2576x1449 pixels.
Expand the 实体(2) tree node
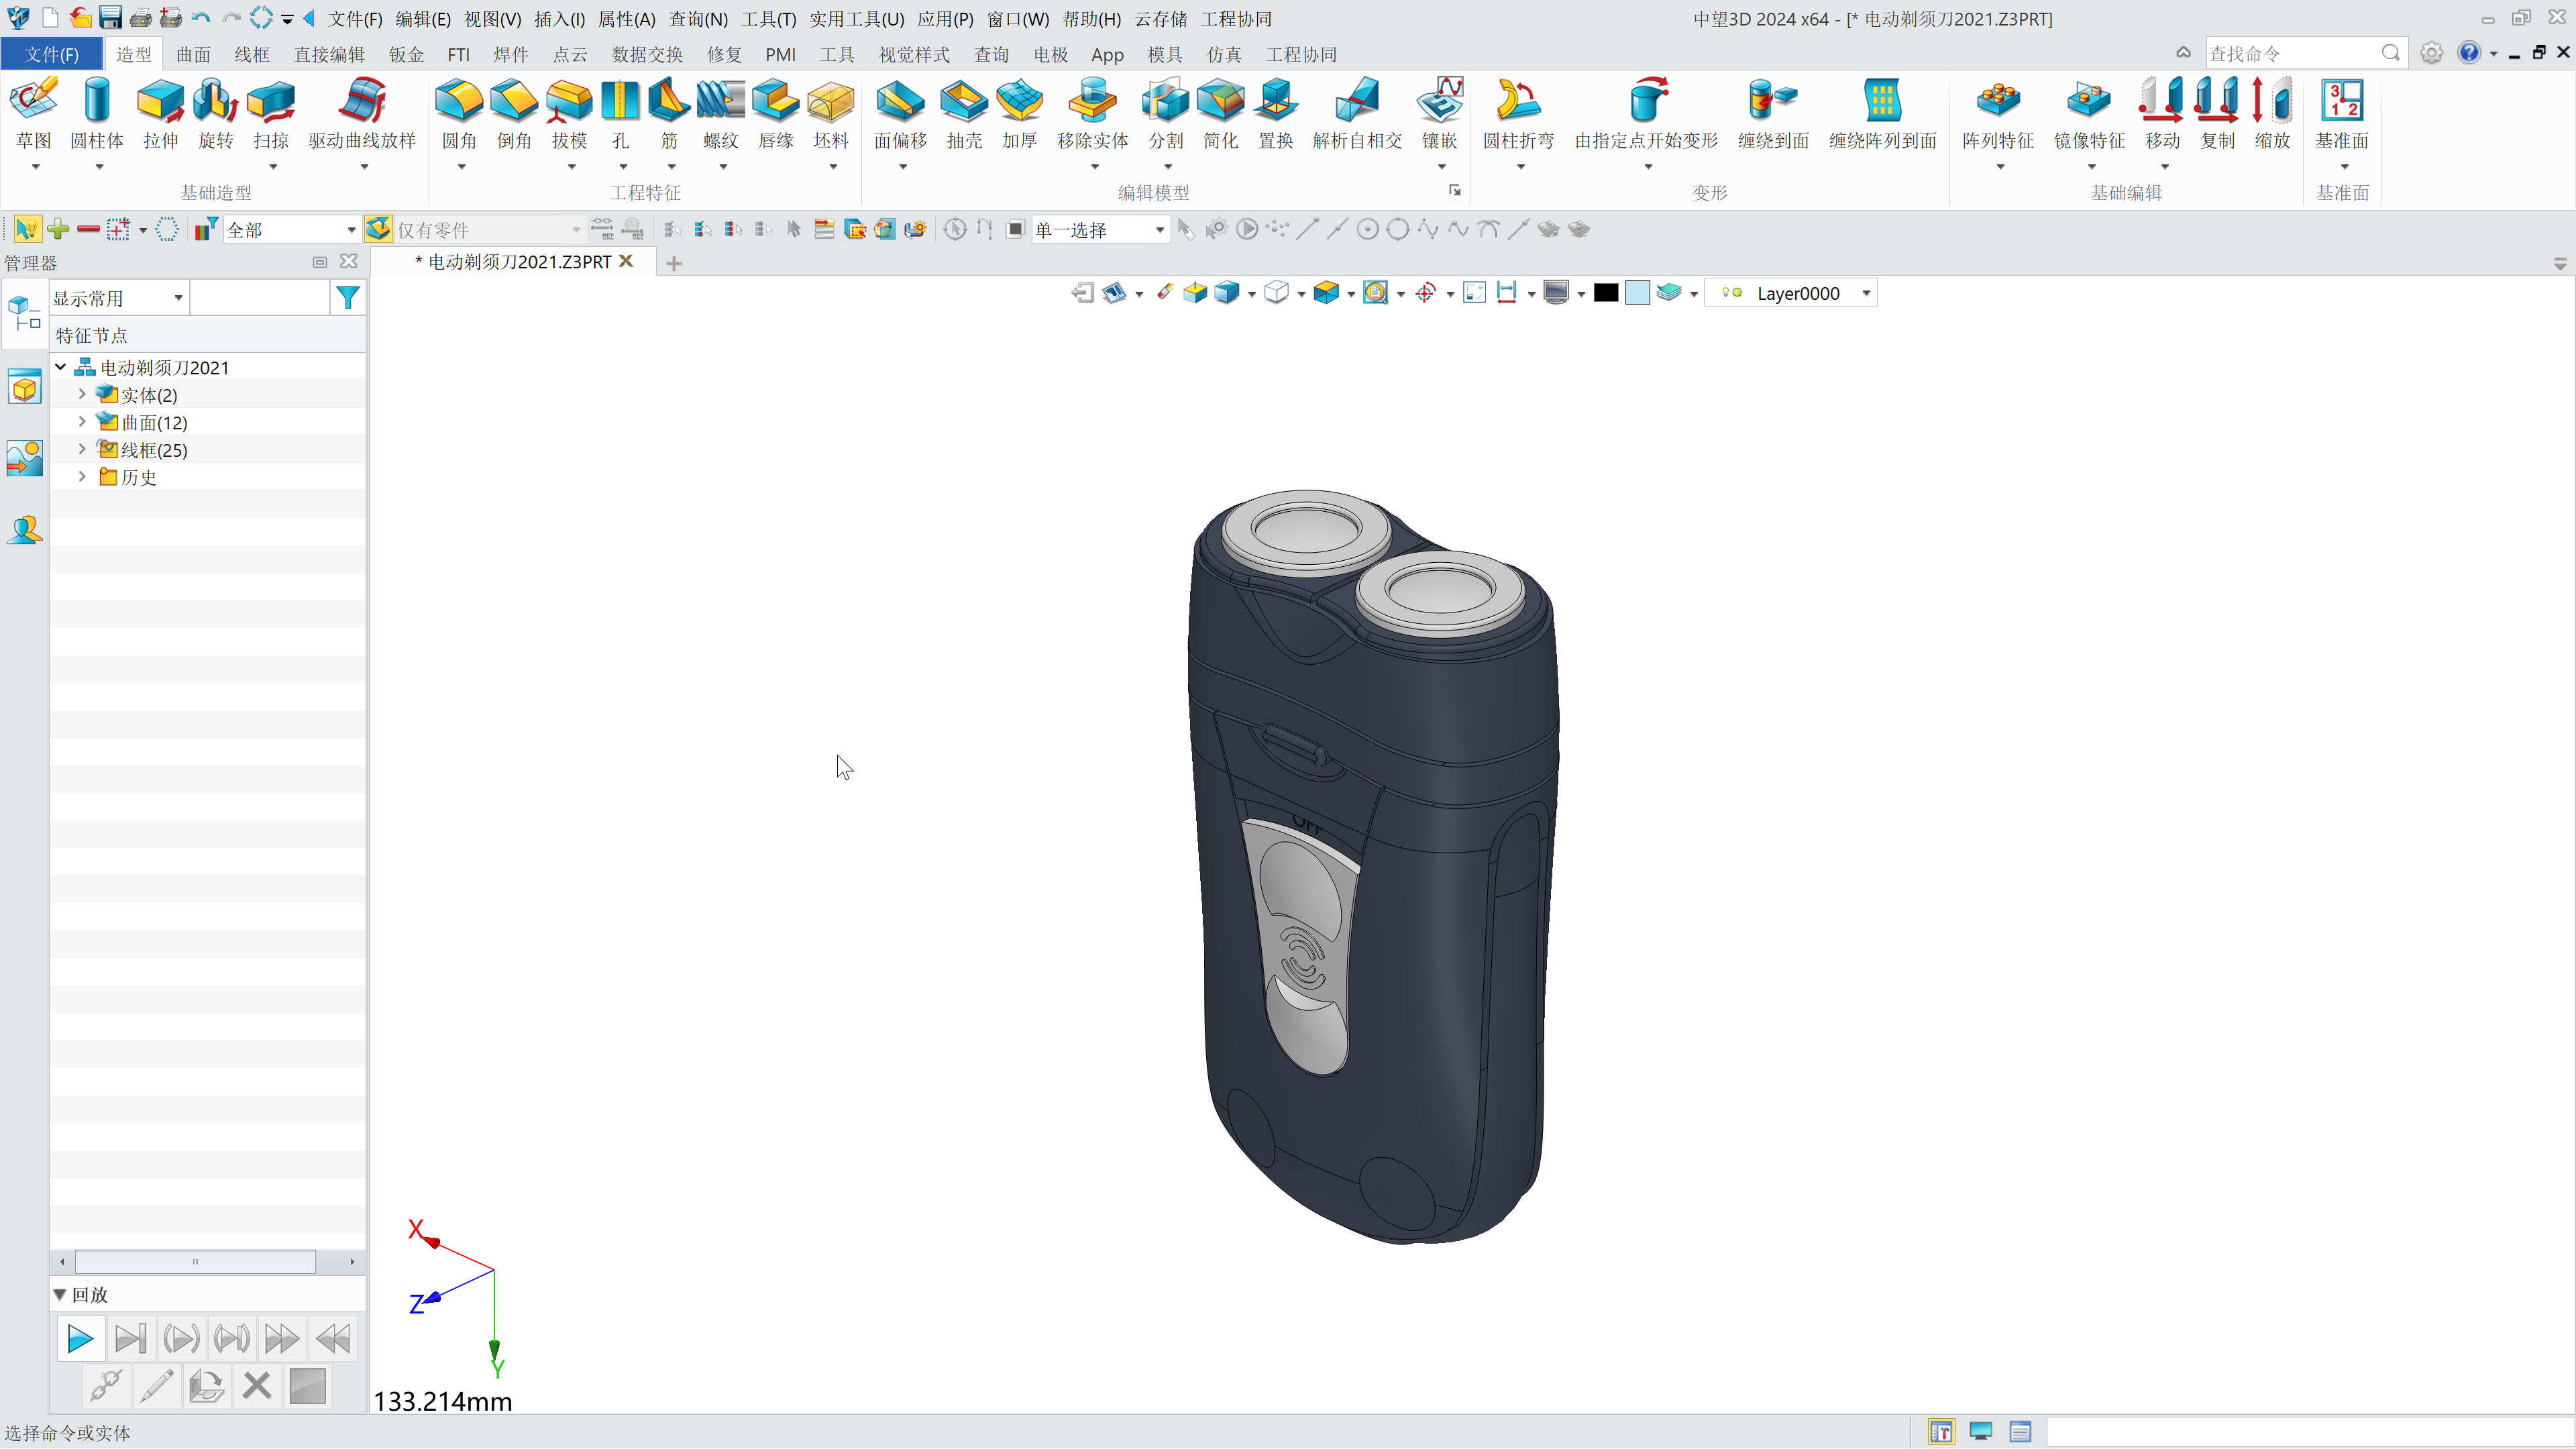(x=82, y=395)
